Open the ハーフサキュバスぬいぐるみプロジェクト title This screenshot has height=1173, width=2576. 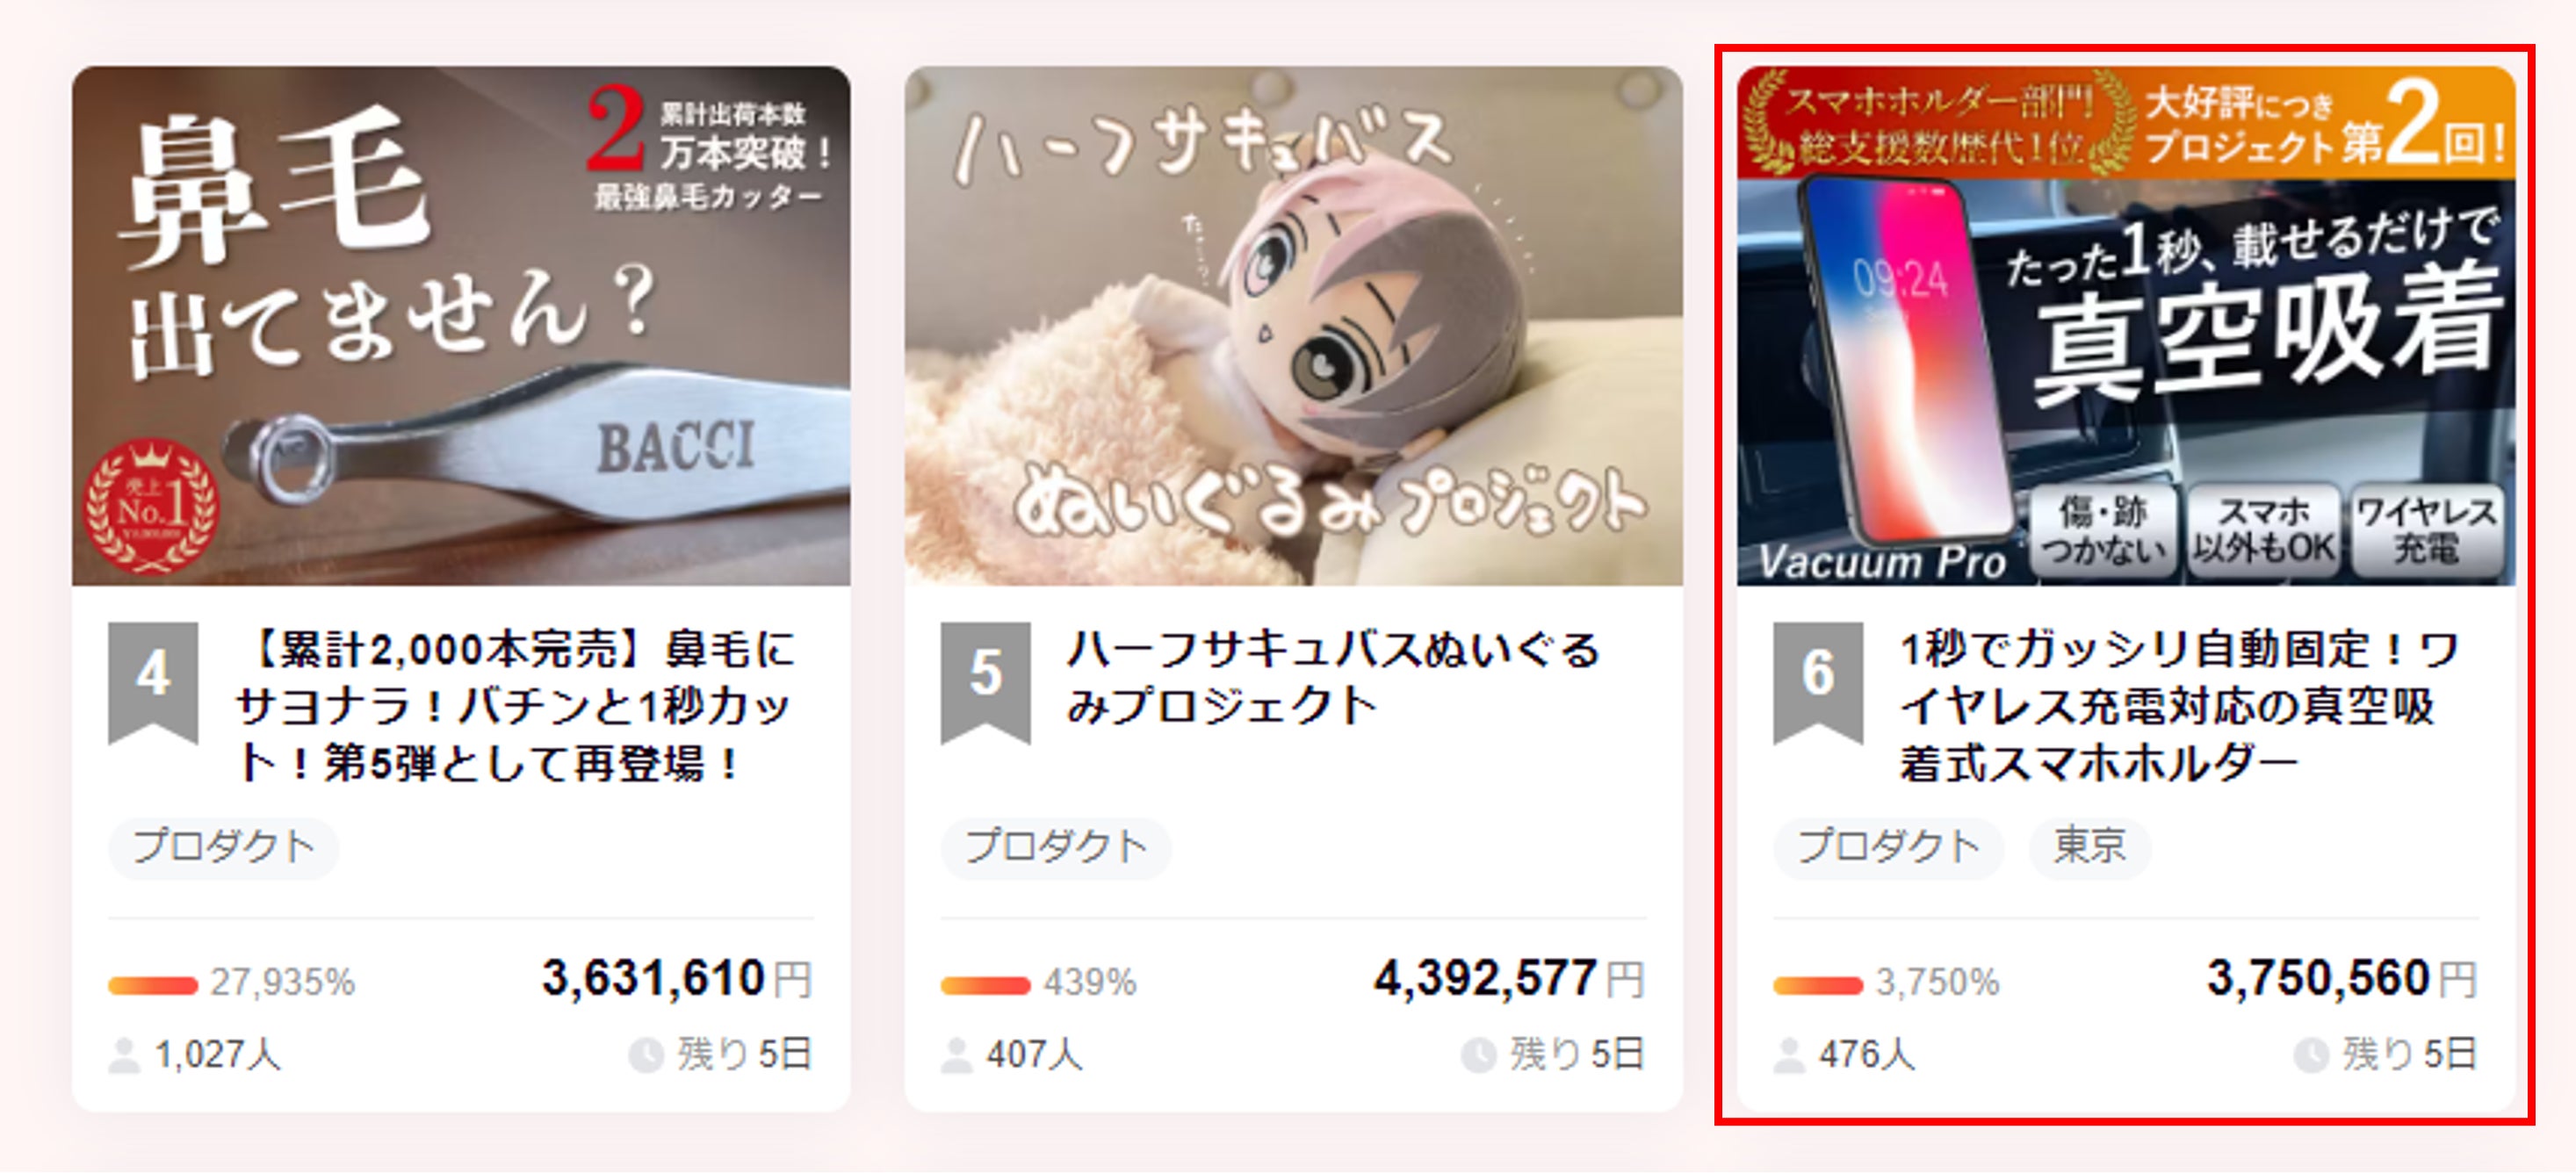click(1333, 677)
